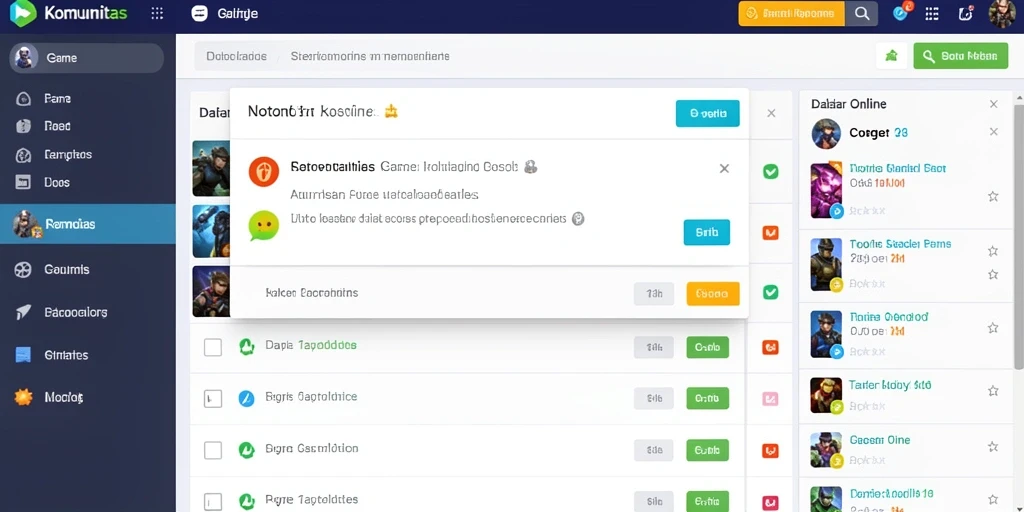Viewport: 1024px width, 512px height.
Task: Click the blue icon before Bgris Gaptoldrice
Action: coord(246,398)
